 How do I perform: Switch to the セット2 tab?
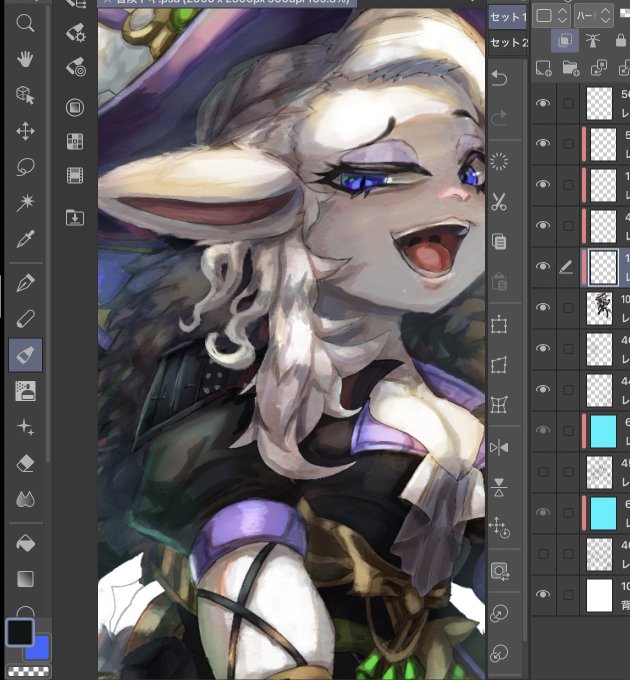pyautogui.click(x=508, y=42)
